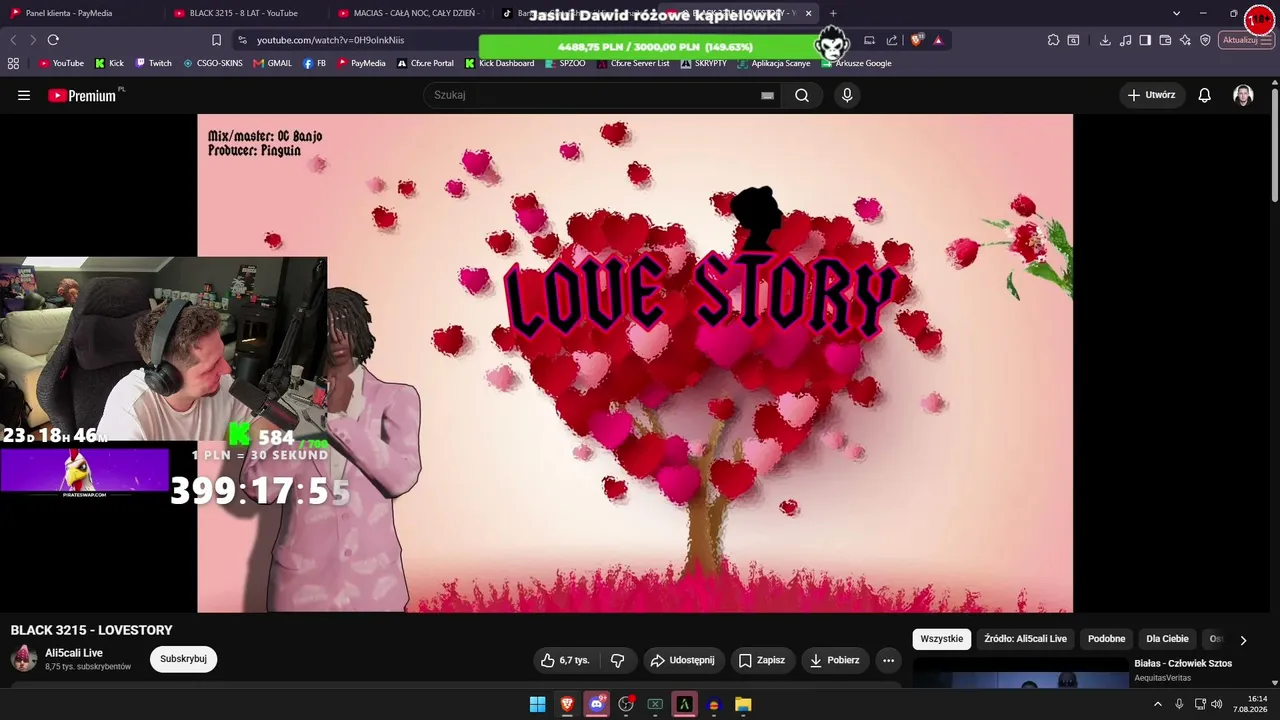Open Excel from the taskbar
The image size is (1280, 720).
click(655, 704)
